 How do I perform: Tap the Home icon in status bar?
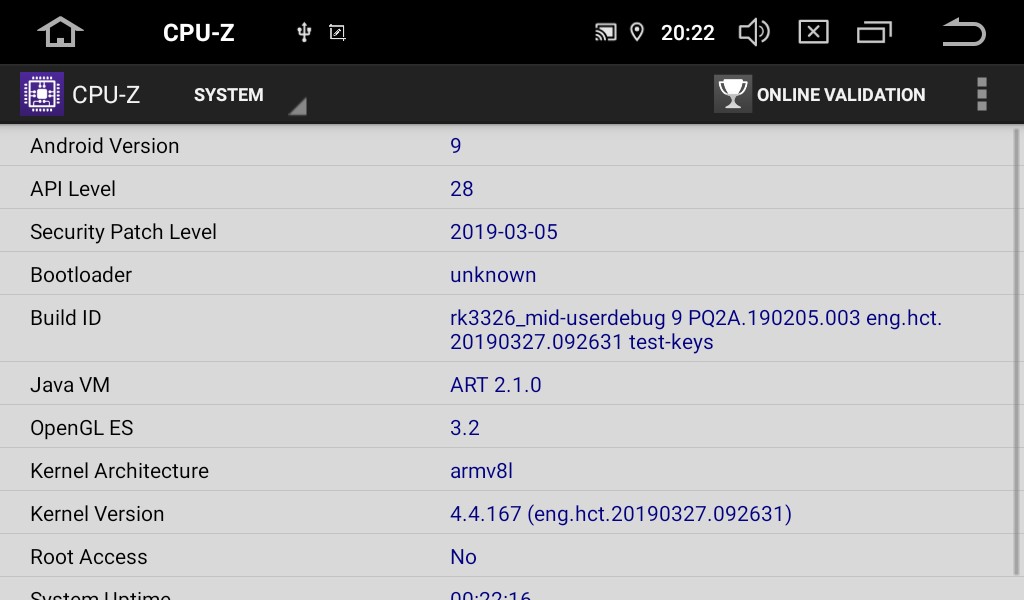(60, 32)
